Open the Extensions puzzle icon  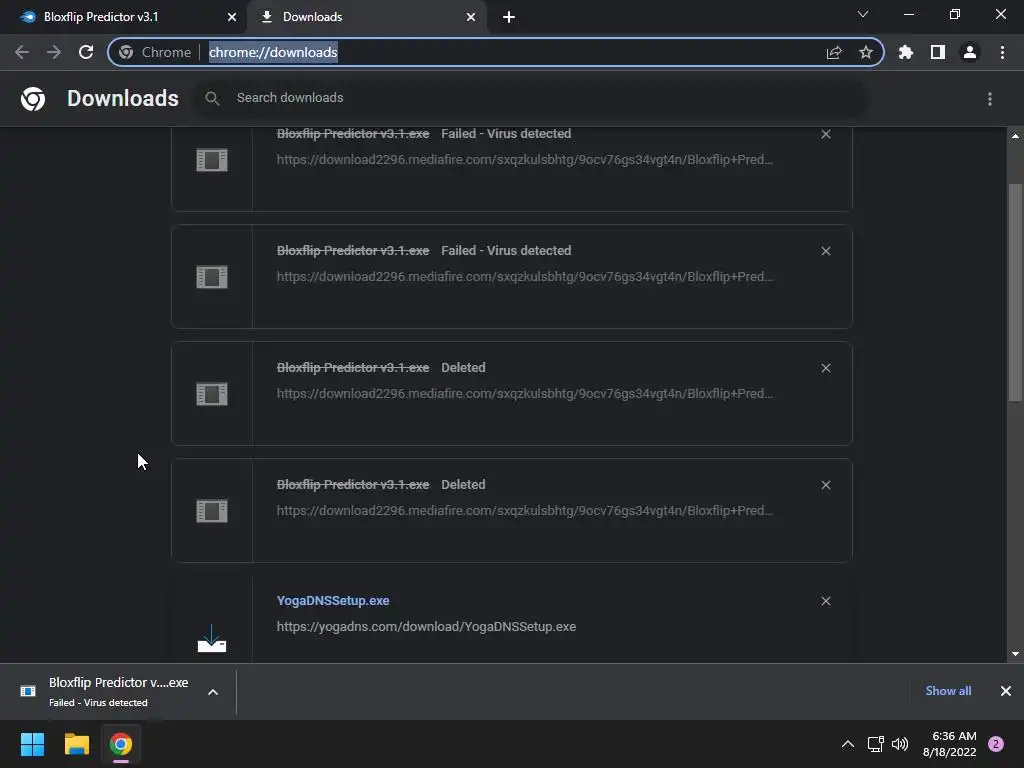click(x=905, y=52)
